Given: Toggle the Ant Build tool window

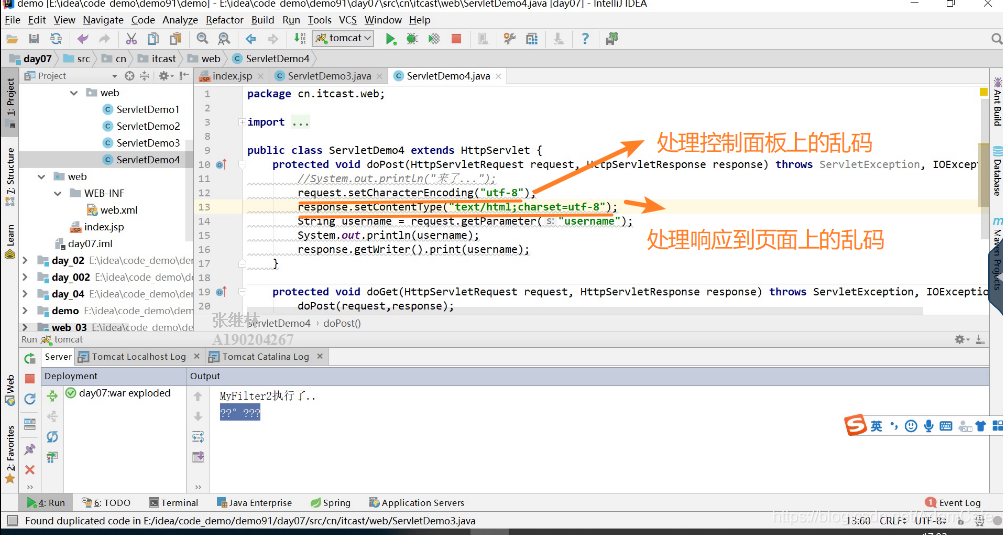Looking at the screenshot, I should [x=997, y=102].
